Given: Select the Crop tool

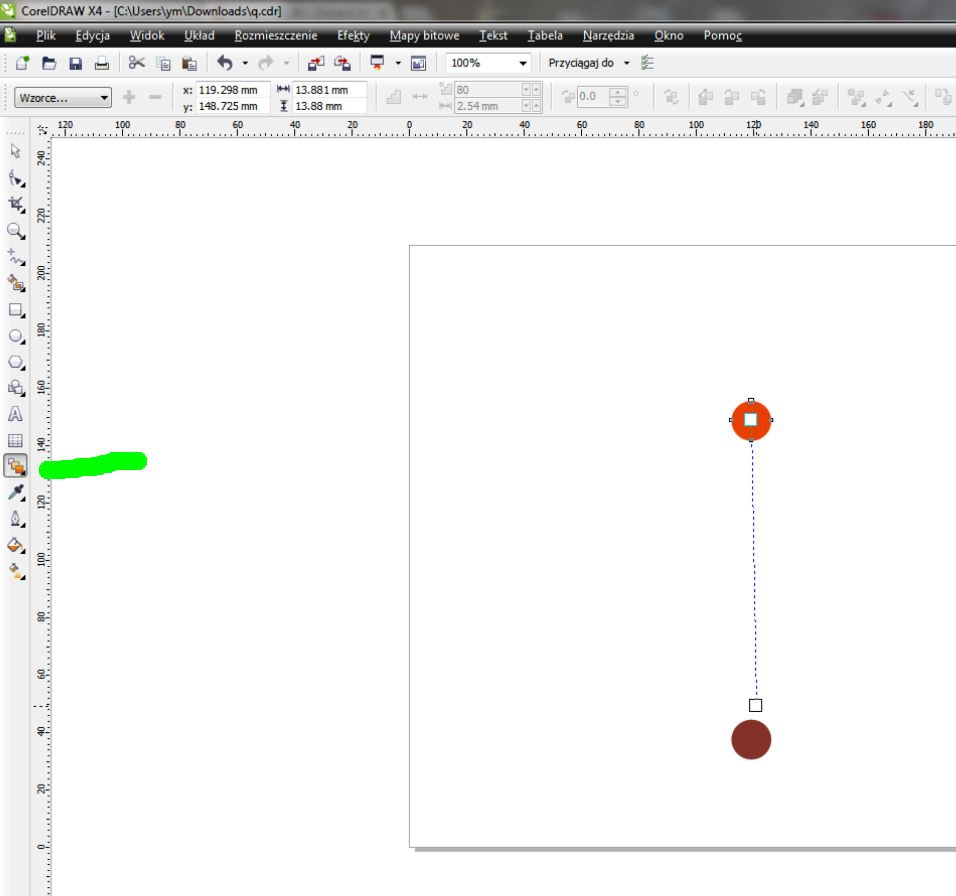Looking at the screenshot, I should point(15,203).
